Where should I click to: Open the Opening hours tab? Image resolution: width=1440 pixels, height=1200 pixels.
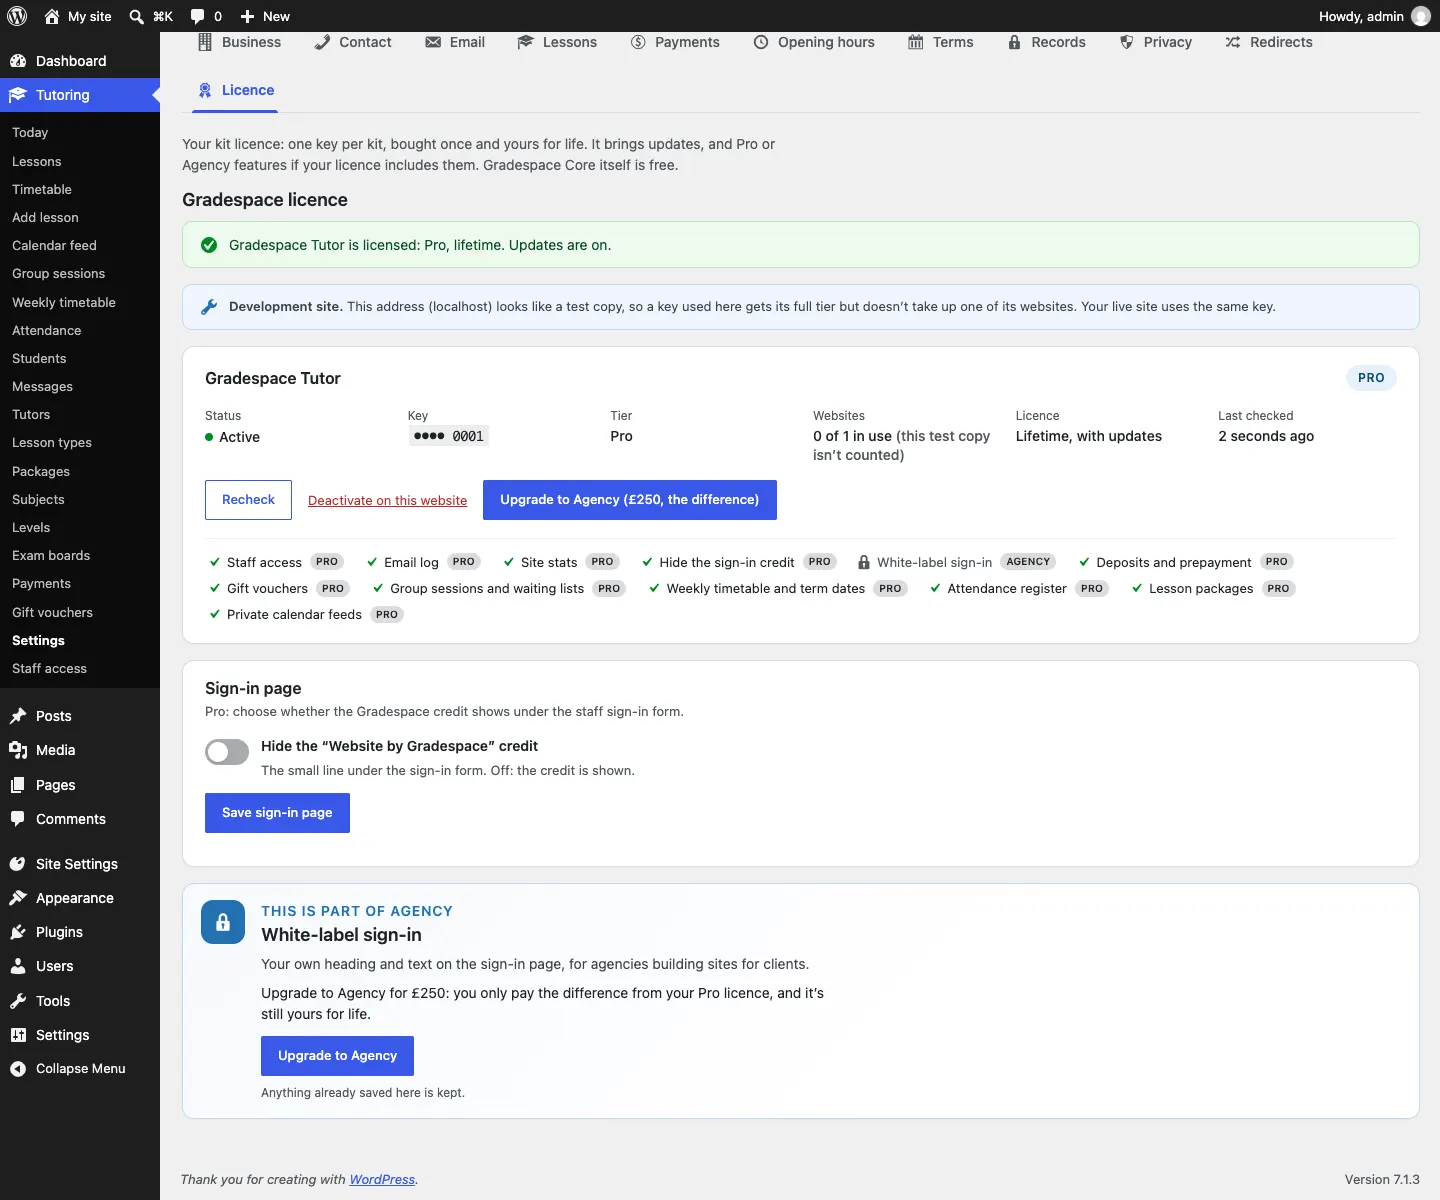pos(814,42)
